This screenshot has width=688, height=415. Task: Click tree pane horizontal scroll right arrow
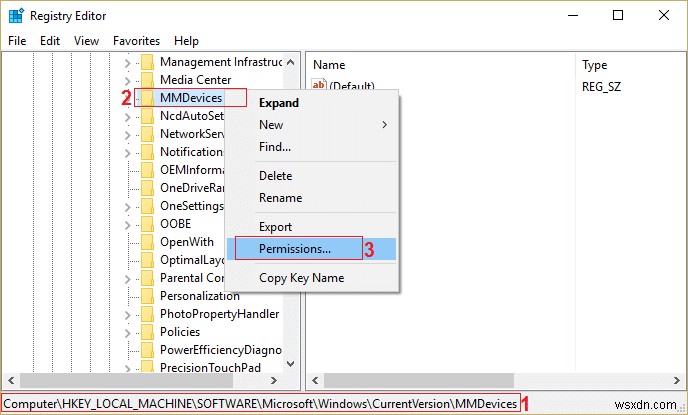click(x=274, y=380)
